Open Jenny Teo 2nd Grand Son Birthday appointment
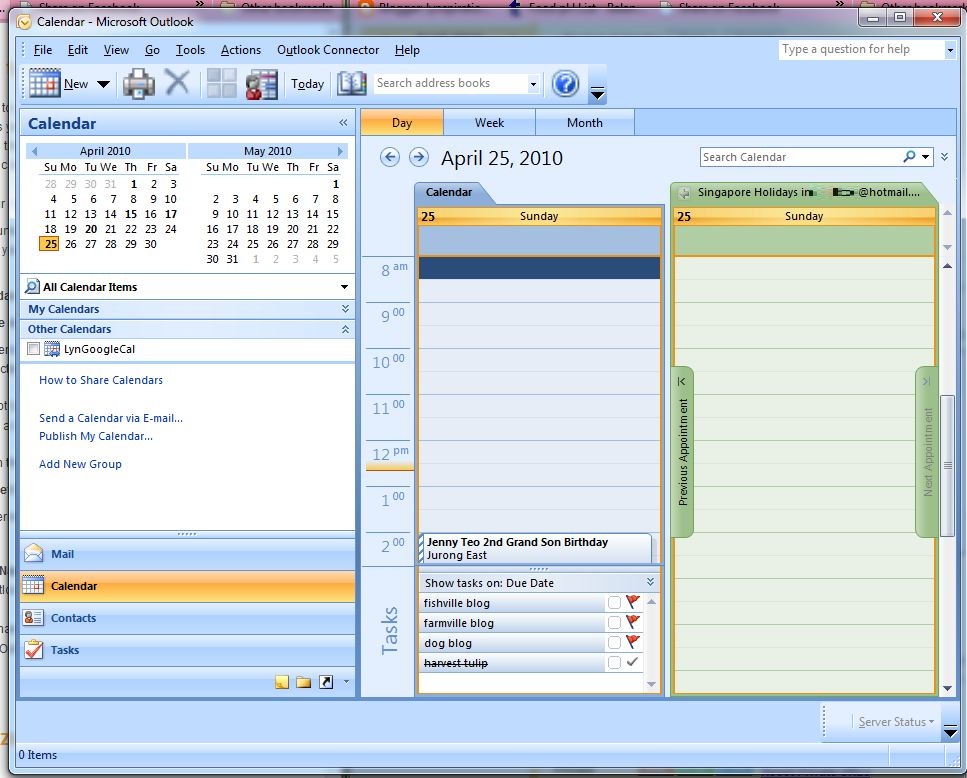967x778 pixels. [535, 548]
